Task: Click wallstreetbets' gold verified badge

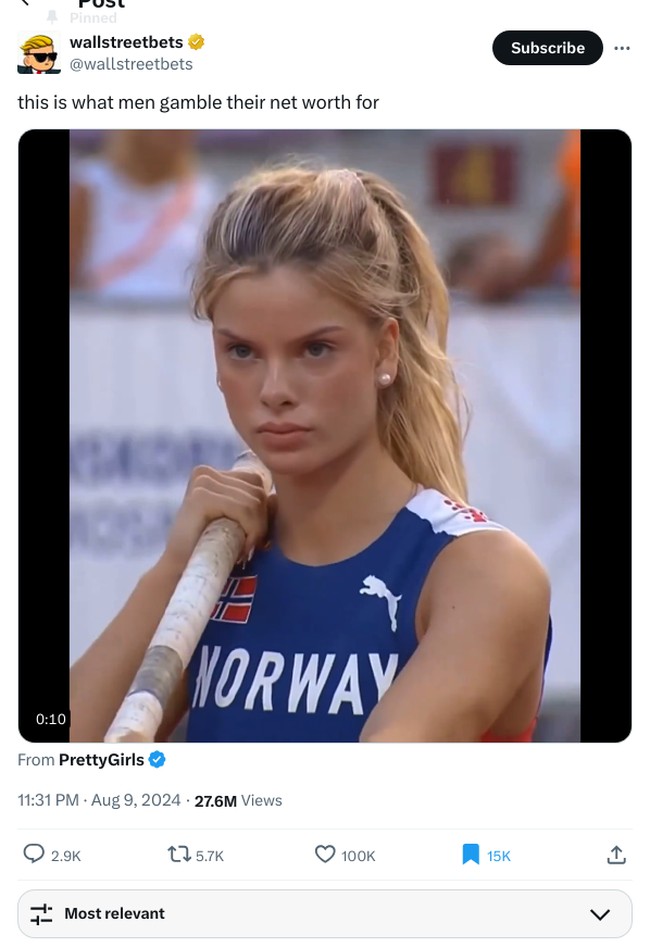Action: (196, 42)
